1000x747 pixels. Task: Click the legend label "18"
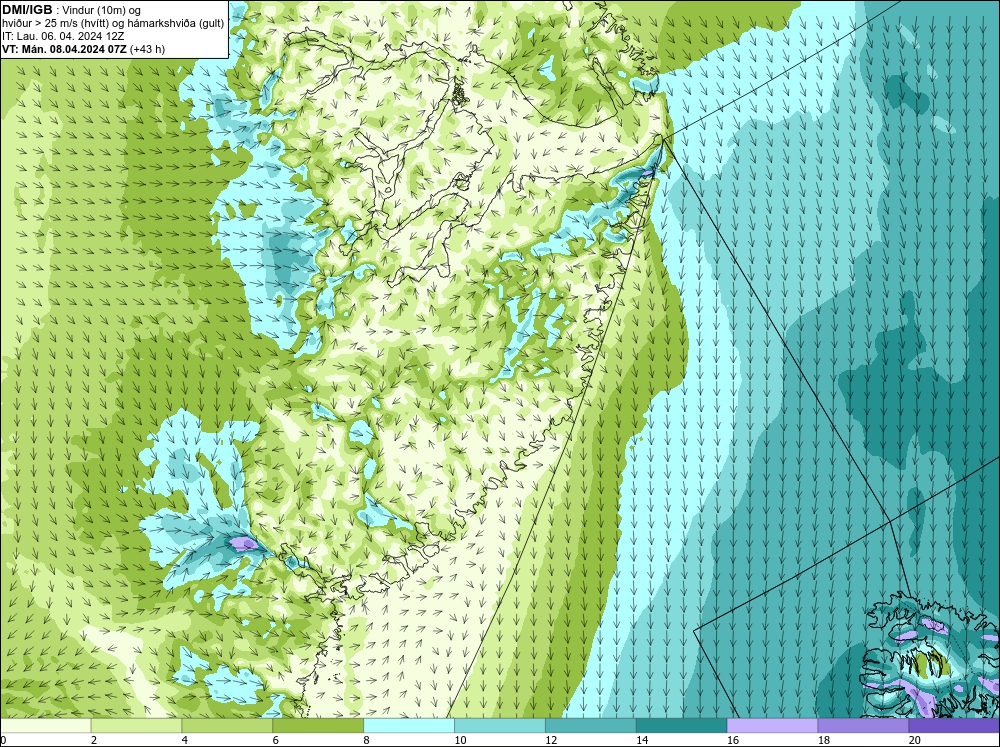(x=823, y=740)
